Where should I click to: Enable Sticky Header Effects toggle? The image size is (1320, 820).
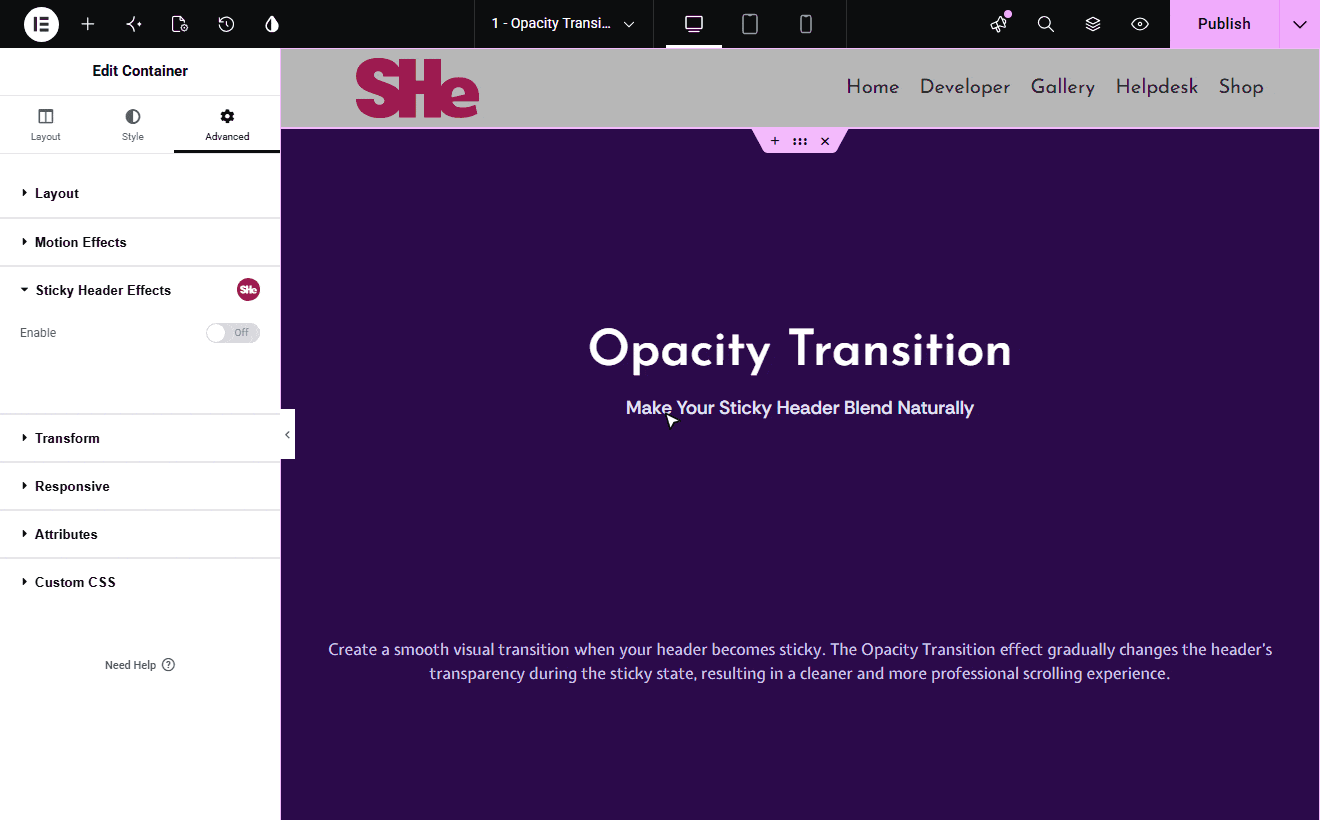pyautogui.click(x=233, y=333)
